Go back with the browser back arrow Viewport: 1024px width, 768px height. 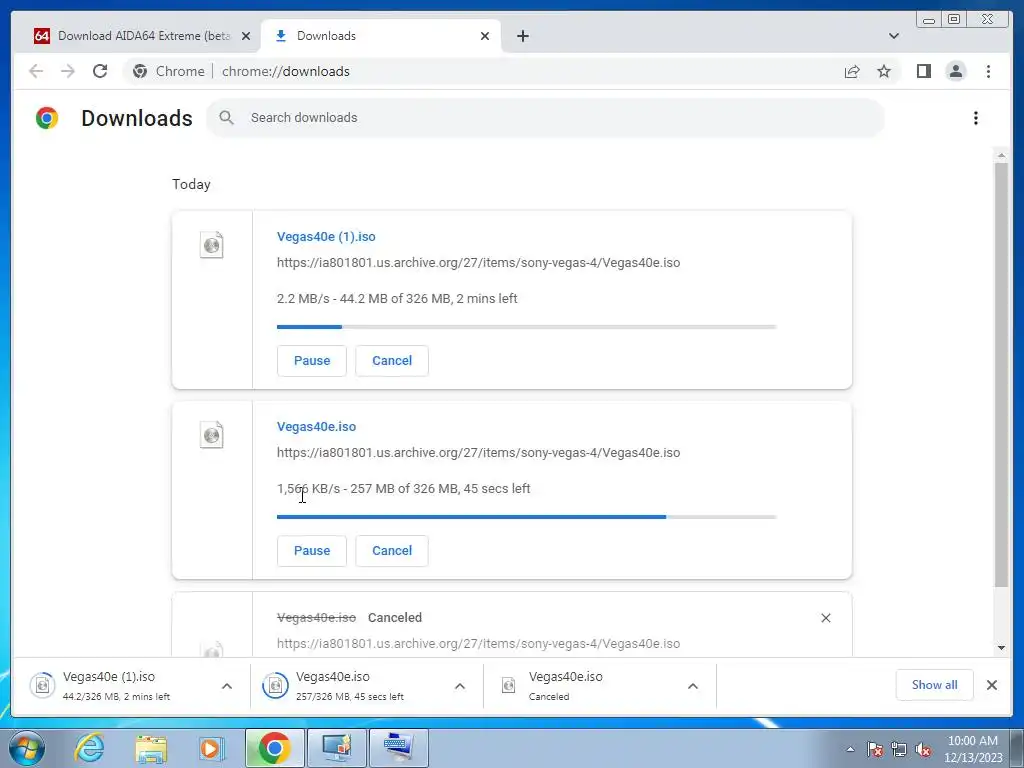36,71
